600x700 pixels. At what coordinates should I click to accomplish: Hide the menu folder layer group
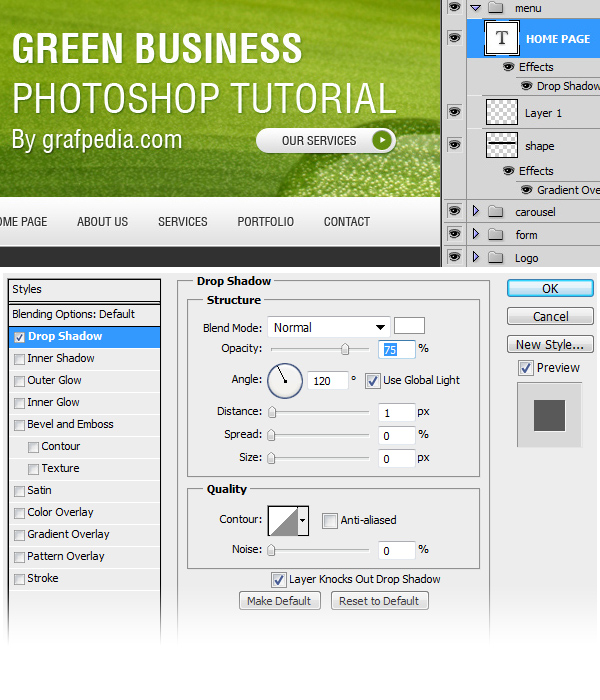point(454,7)
